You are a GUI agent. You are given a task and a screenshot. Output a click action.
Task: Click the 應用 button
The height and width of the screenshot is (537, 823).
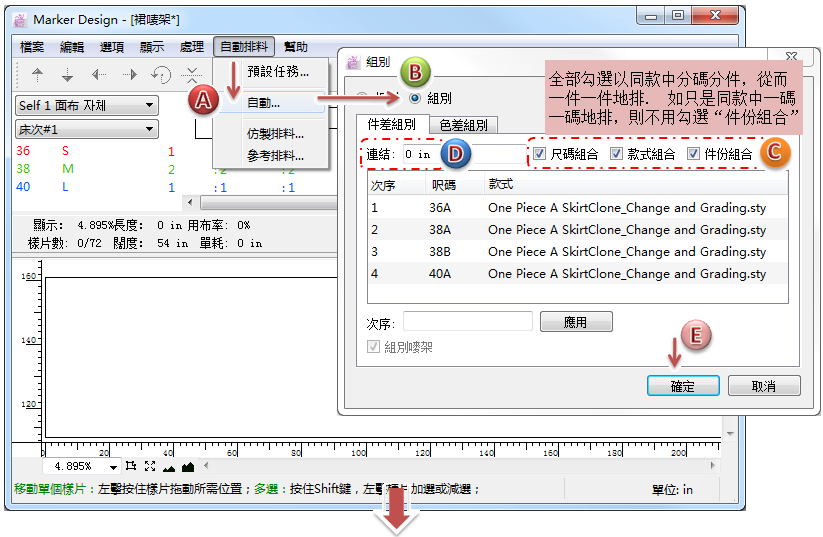click(x=575, y=322)
